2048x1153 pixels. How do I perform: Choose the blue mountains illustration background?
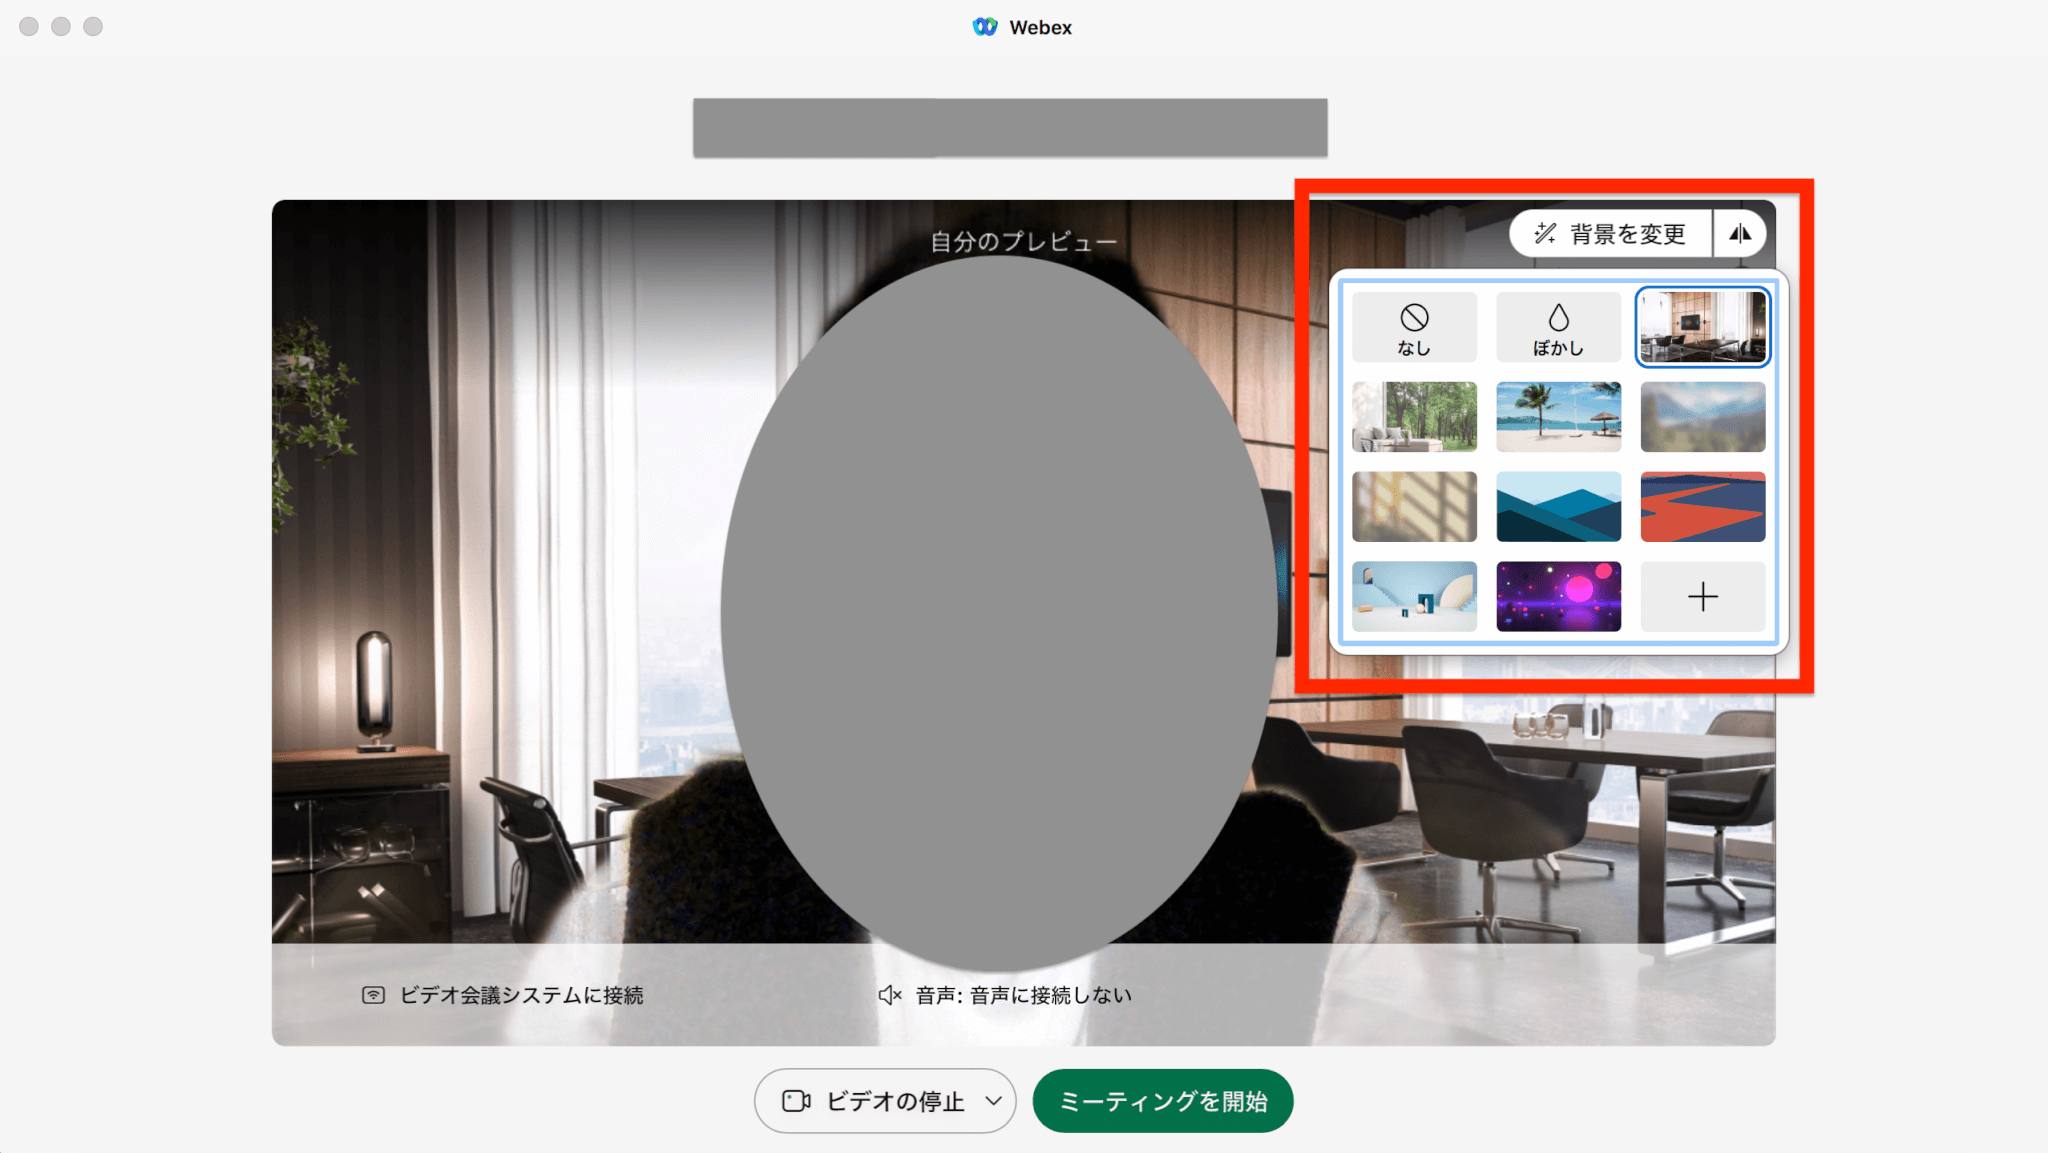point(1559,507)
